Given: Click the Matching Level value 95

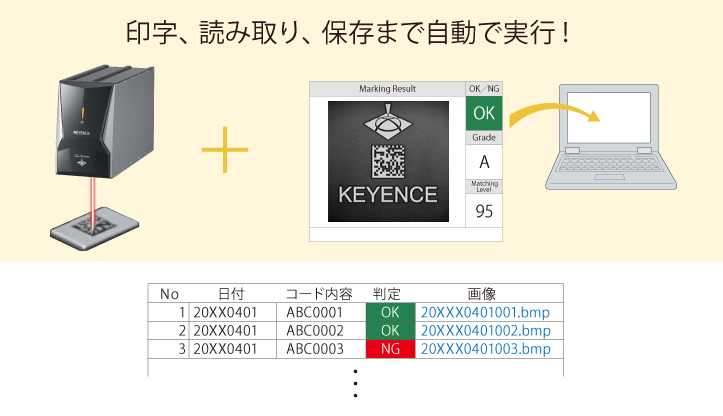Looking at the screenshot, I should pyautogui.click(x=484, y=210).
